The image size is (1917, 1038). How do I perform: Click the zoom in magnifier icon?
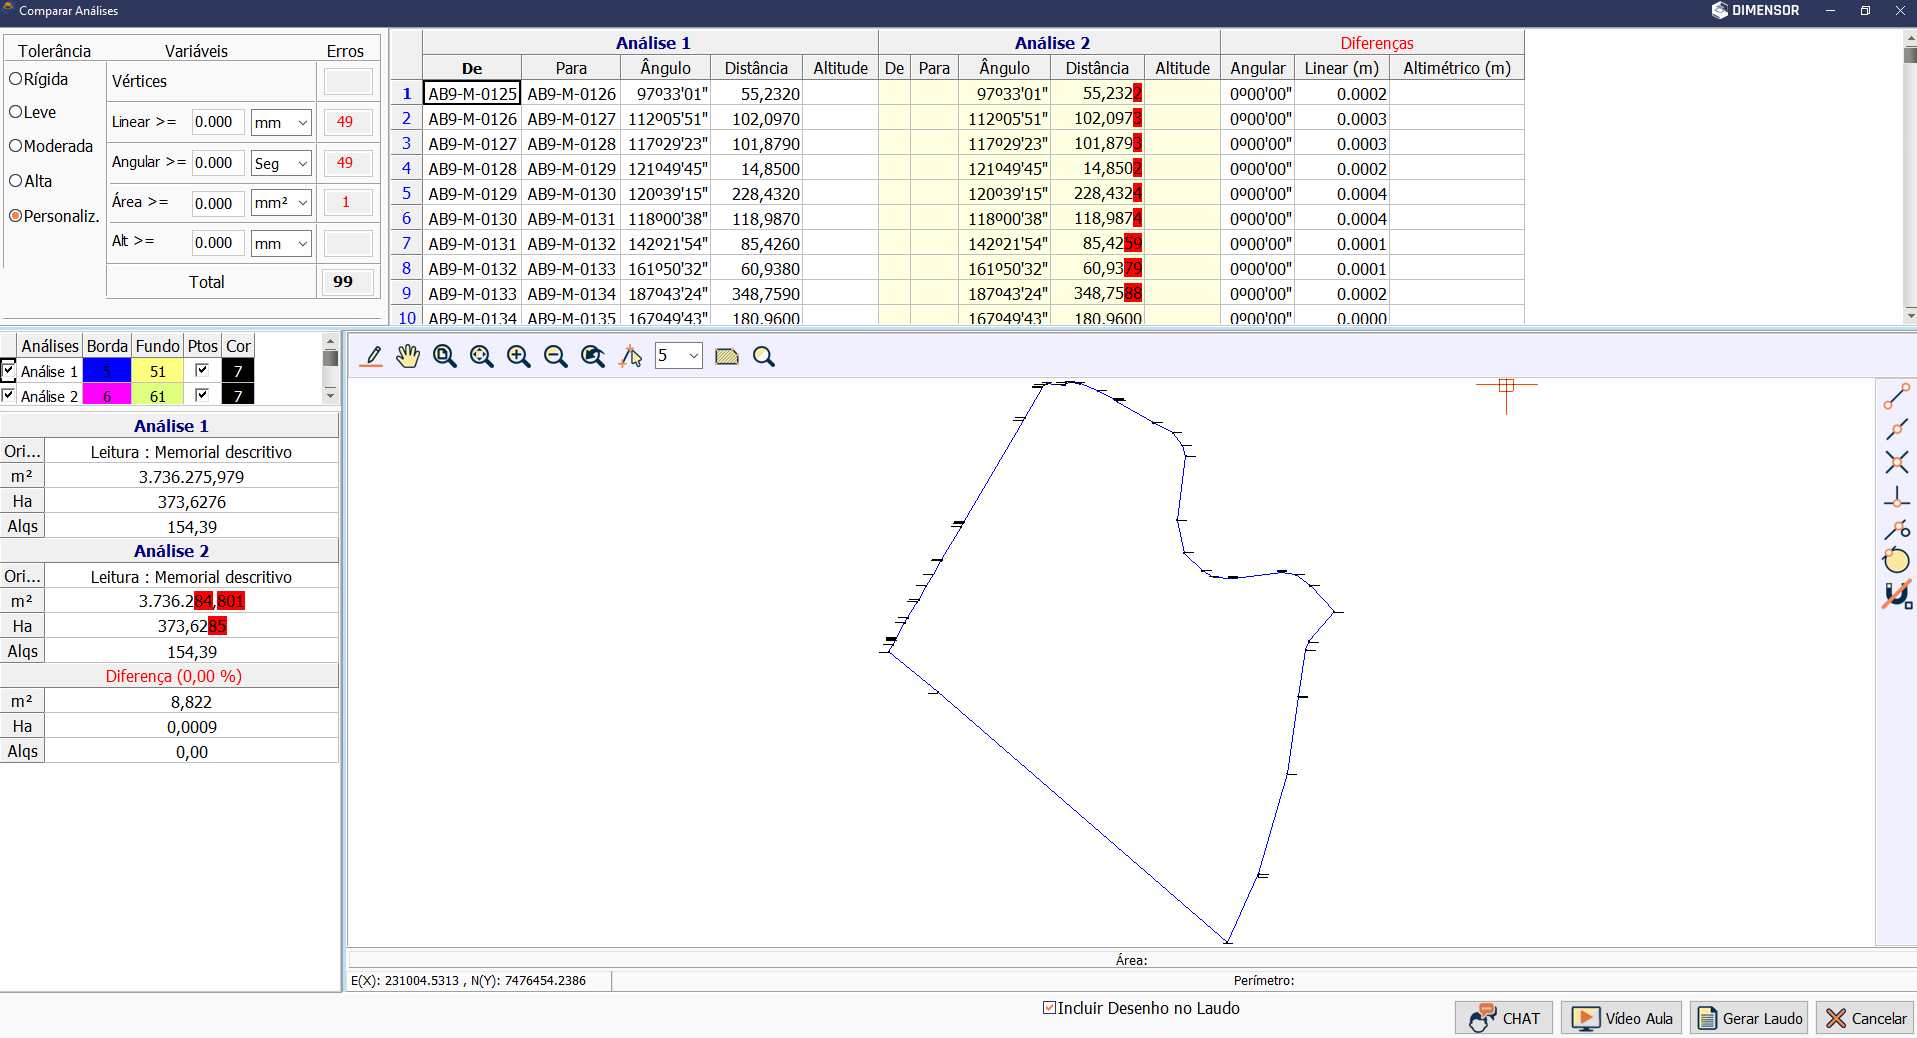pos(518,357)
